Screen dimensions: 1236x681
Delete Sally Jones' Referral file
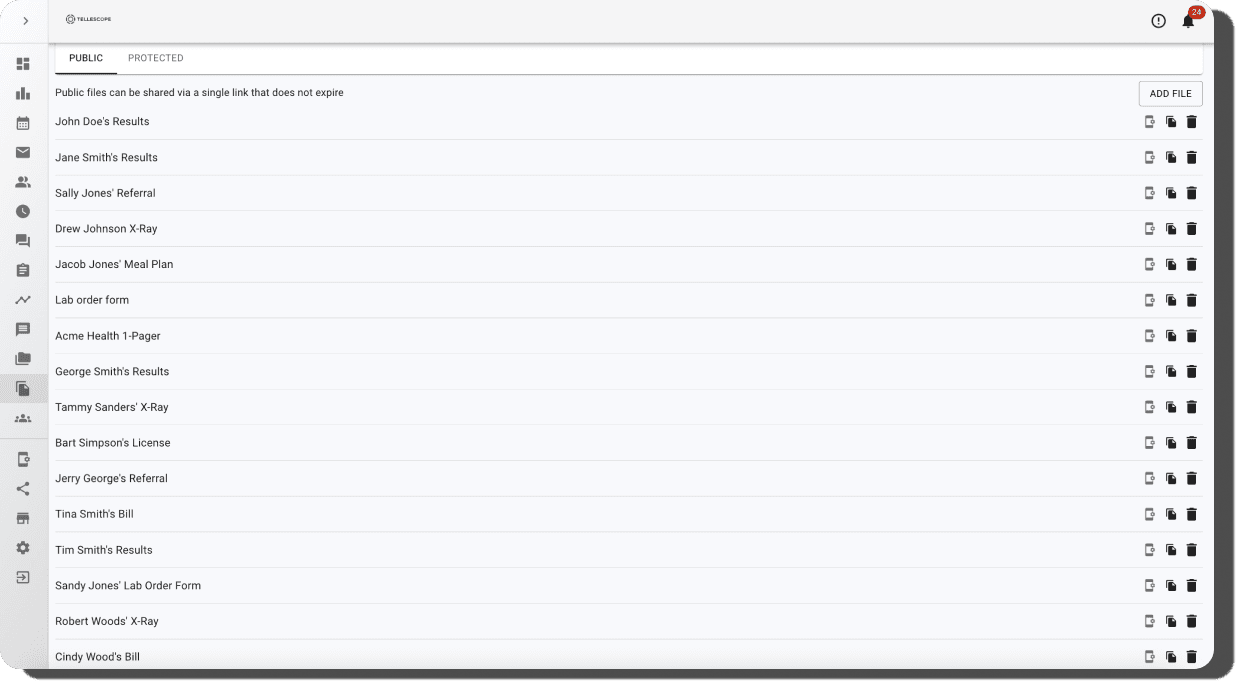point(1191,193)
